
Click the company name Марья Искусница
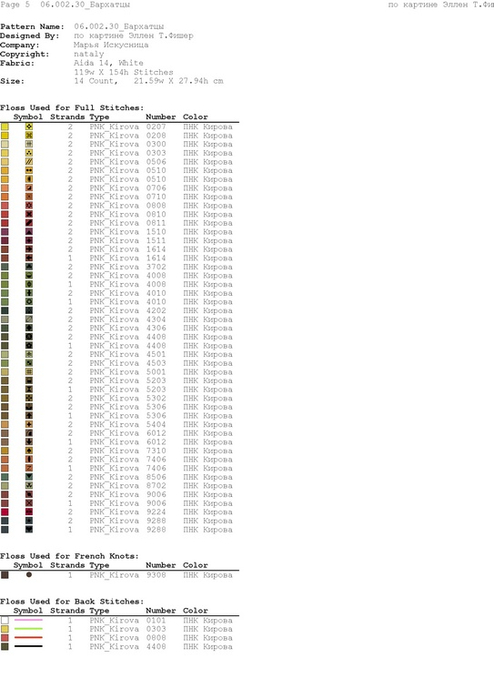pos(111,45)
